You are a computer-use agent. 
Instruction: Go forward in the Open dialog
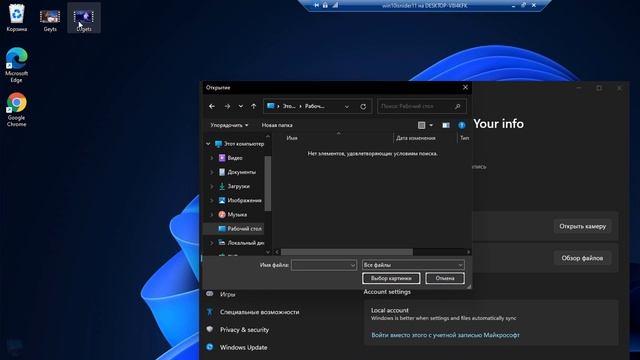point(227,107)
